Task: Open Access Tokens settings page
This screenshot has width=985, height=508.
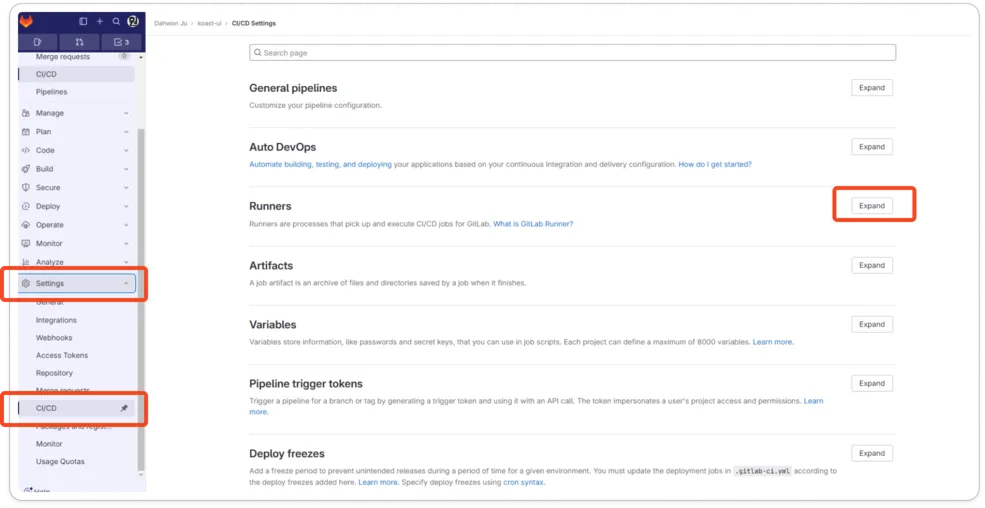Action: click(62, 355)
